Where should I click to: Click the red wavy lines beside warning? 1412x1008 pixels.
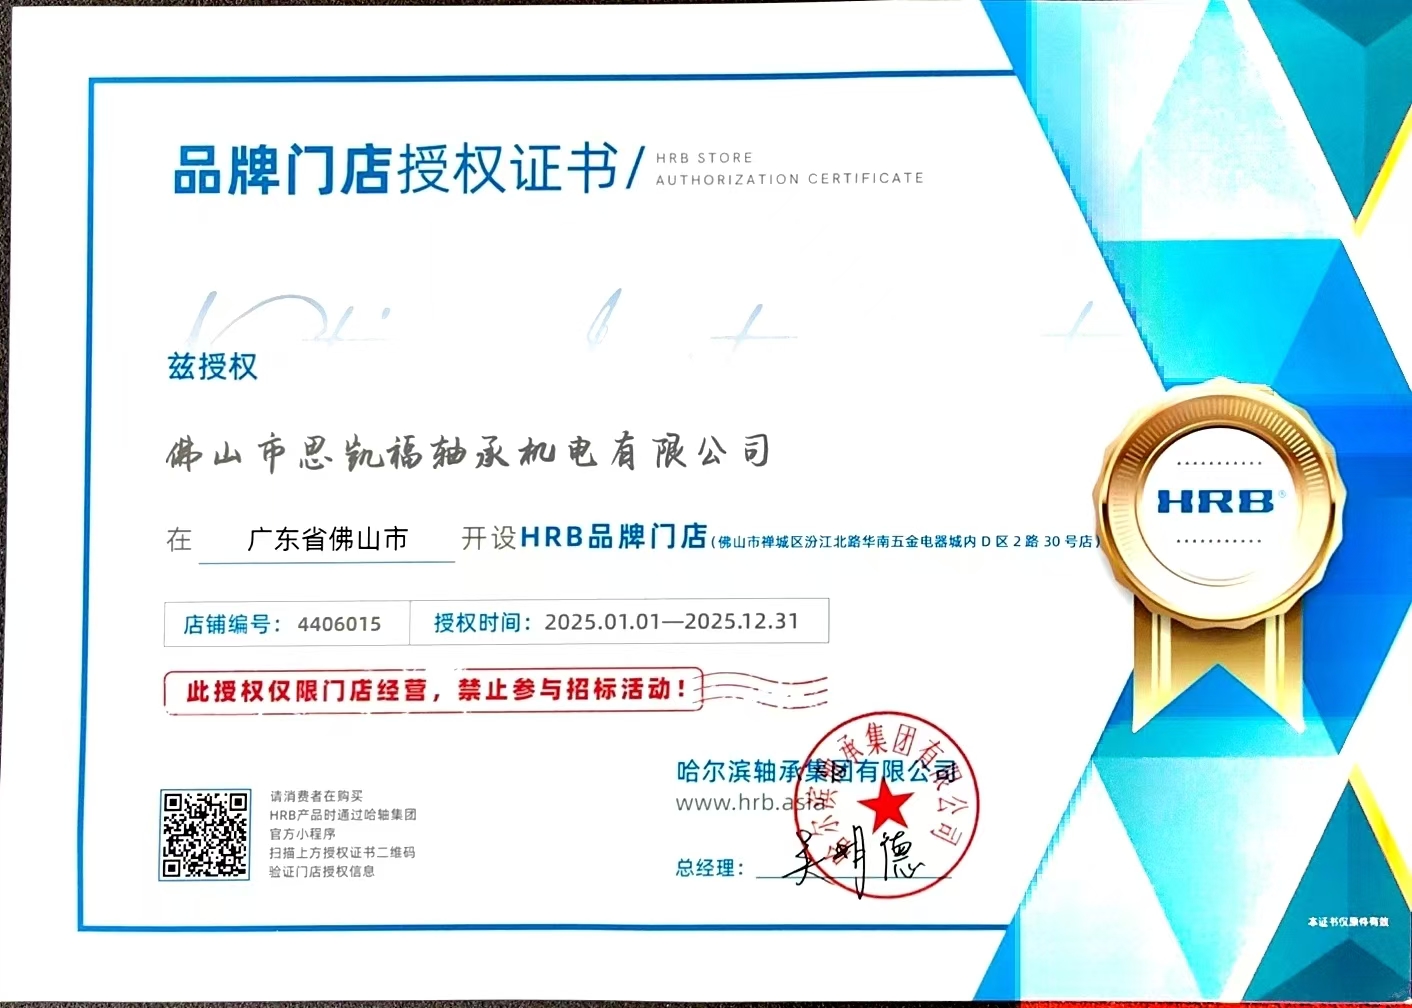coord(766,690)
